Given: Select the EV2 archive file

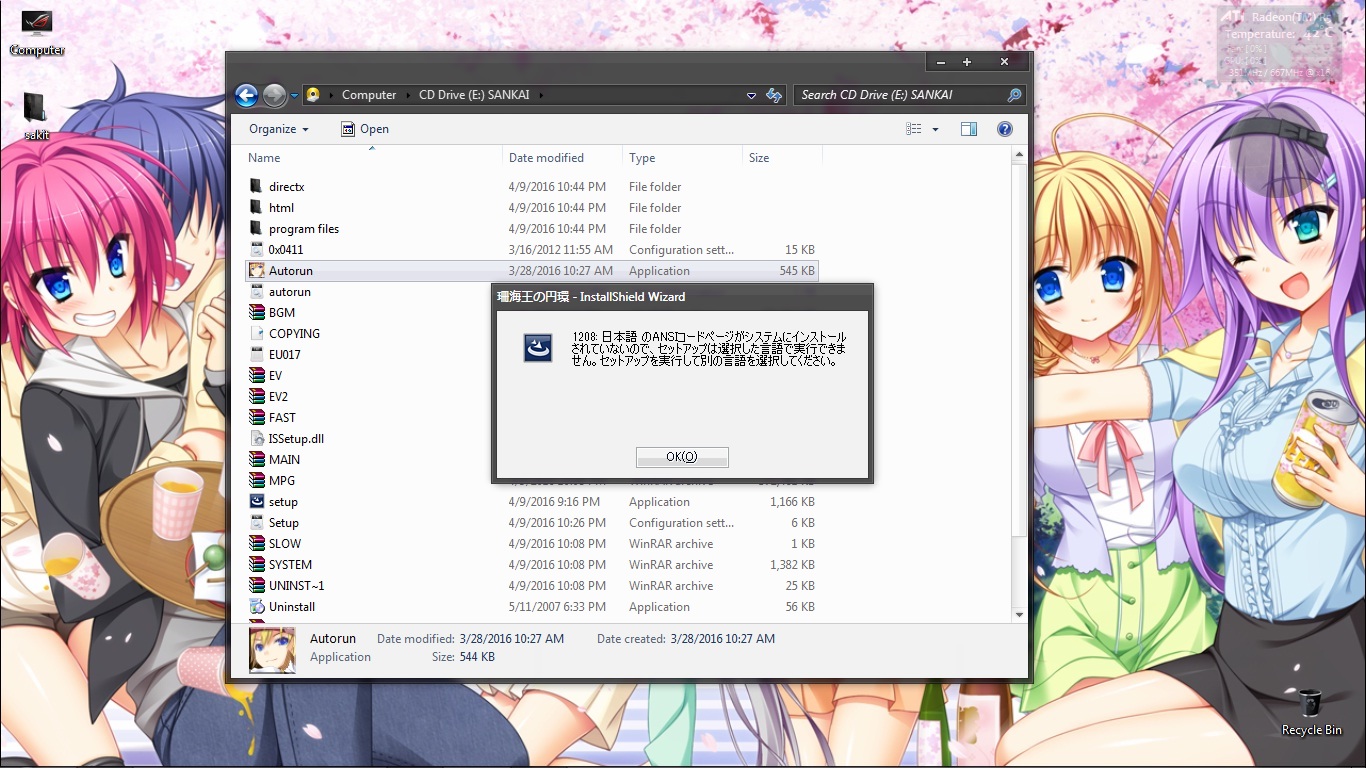Looking at the screenshot, I should (278, 397).
